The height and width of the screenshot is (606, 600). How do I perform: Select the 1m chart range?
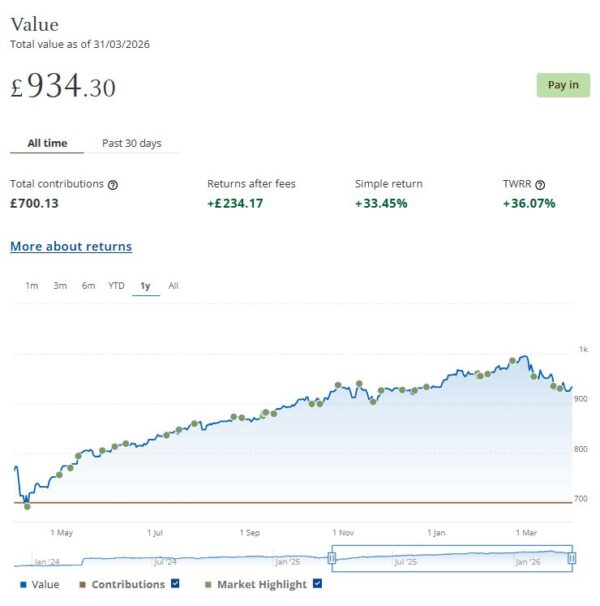(x=32, y=286)
